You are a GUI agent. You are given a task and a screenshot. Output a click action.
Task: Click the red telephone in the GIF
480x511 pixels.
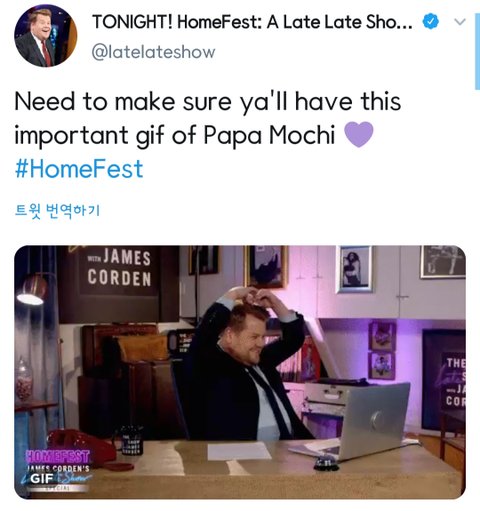pyautogui.click(x=83, y=445)
